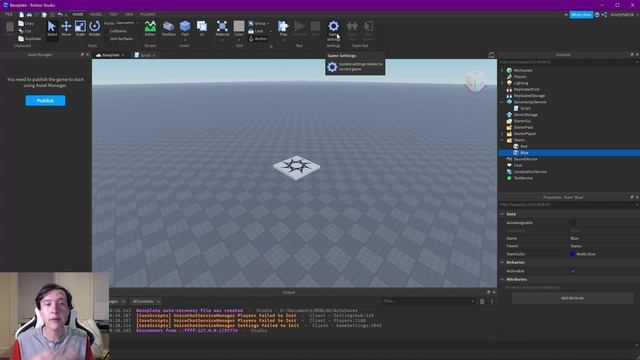Open the UI insert tool
Image resolution: width=640 pixels, height=360 pixels.
(x=202, y=29)
